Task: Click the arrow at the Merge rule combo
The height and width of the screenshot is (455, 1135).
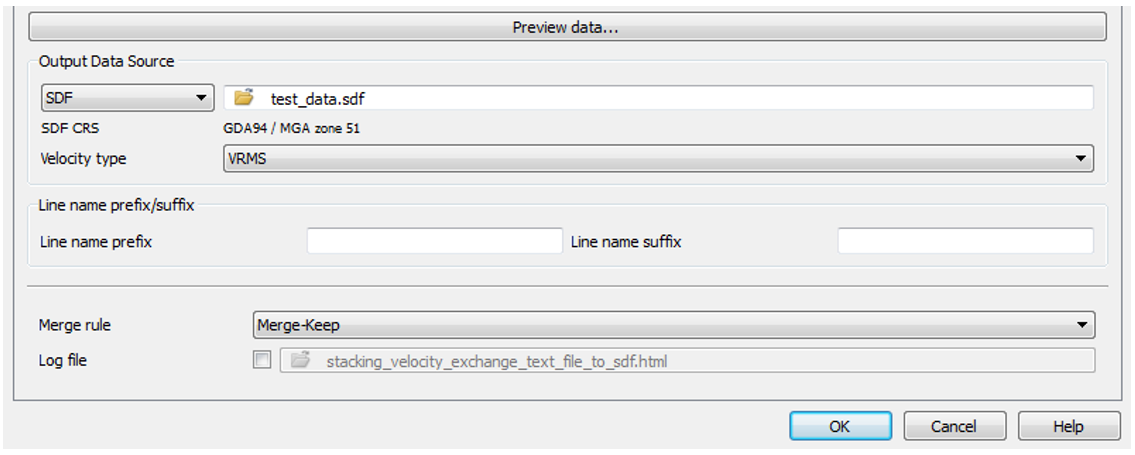Action: tap(1081, 325)
